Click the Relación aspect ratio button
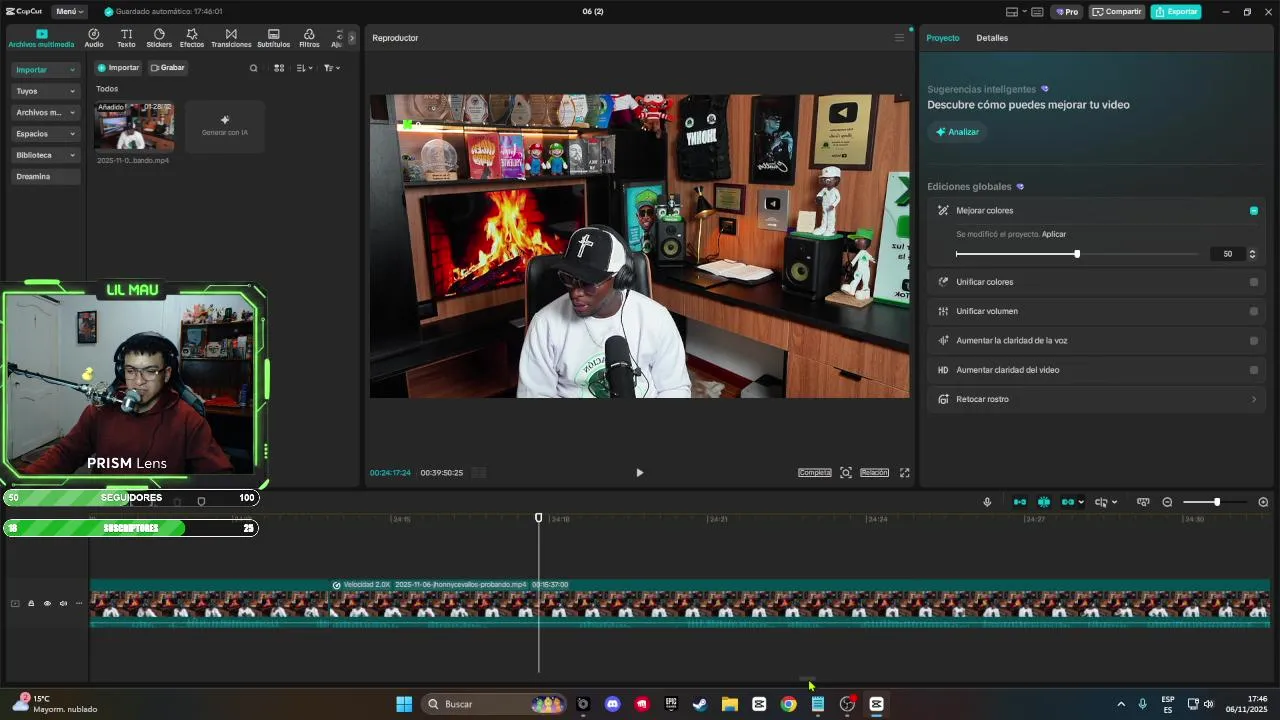Viewport: 1280px width, 720px height. [874, 473]
